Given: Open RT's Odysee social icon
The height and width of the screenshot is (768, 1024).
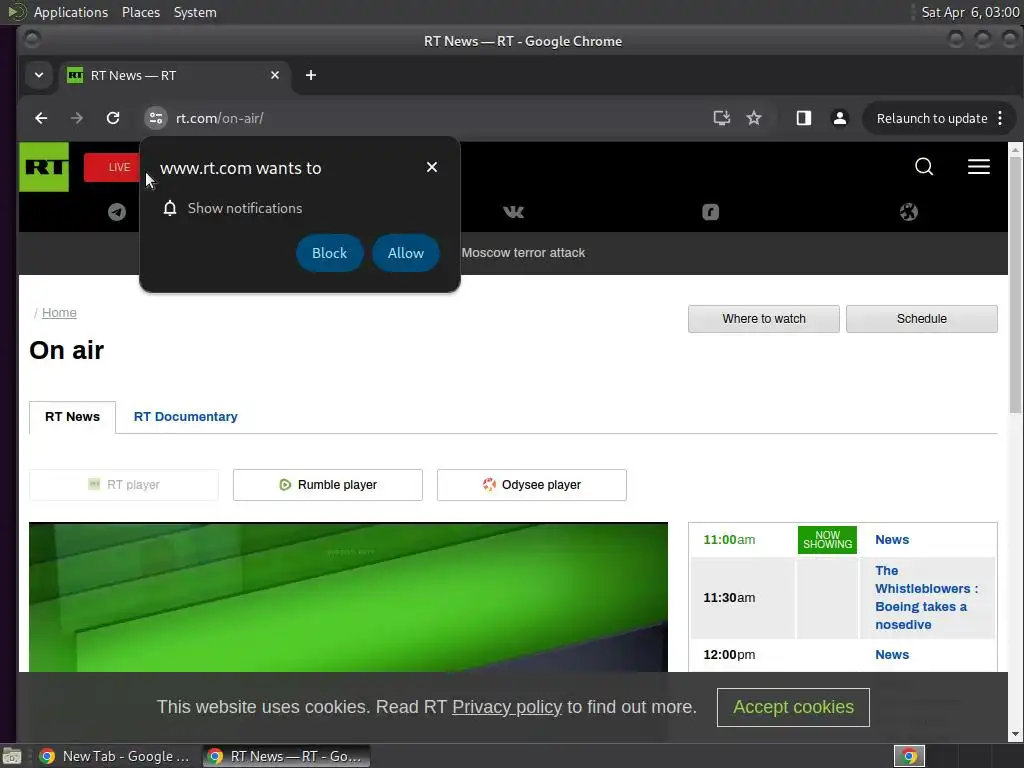Looking at the screenshot, I should click(908, 212).
